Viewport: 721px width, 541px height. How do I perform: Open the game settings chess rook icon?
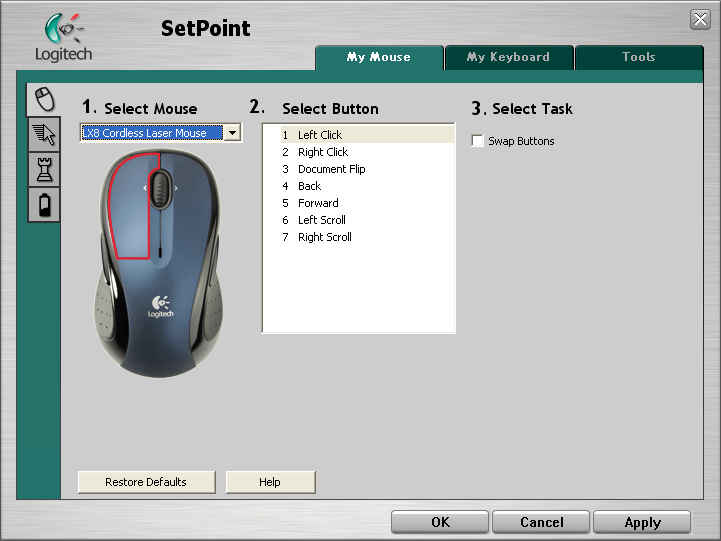coord(44,169)
